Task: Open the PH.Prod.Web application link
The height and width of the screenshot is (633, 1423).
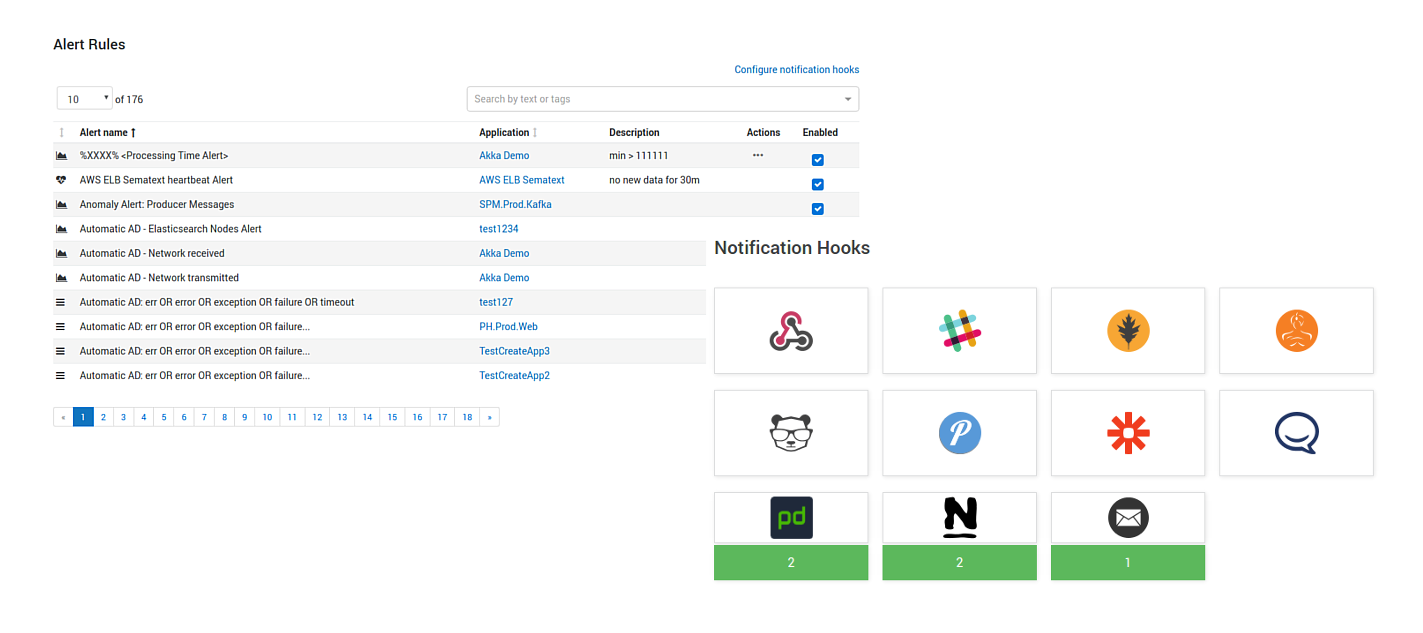Action: [509, 327]
